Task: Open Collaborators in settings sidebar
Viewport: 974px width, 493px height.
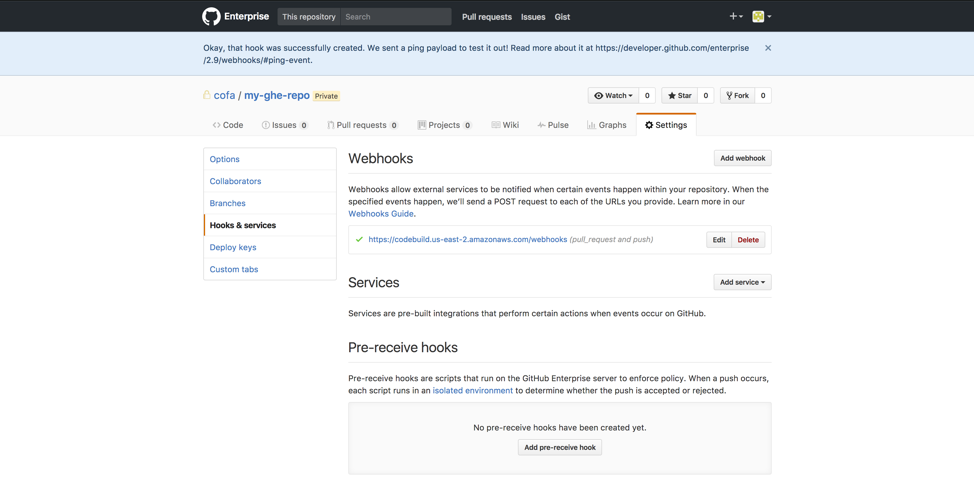Action: 270,181
